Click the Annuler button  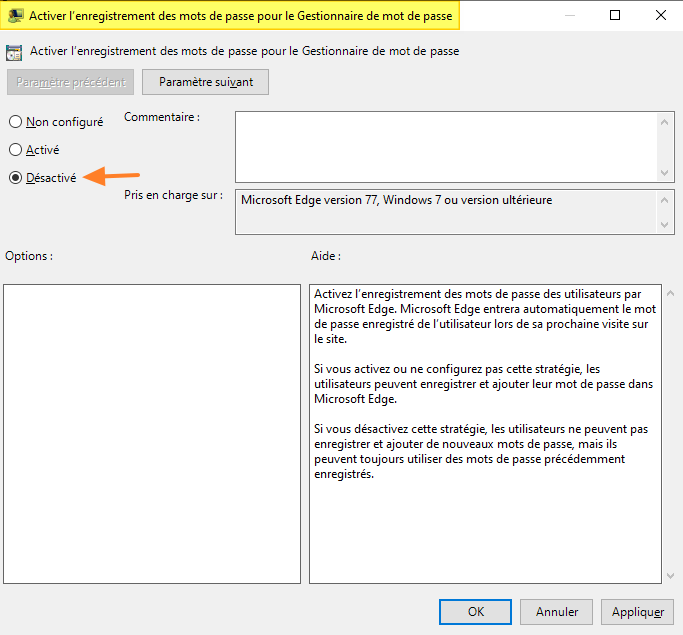click(x=556, y=612)
